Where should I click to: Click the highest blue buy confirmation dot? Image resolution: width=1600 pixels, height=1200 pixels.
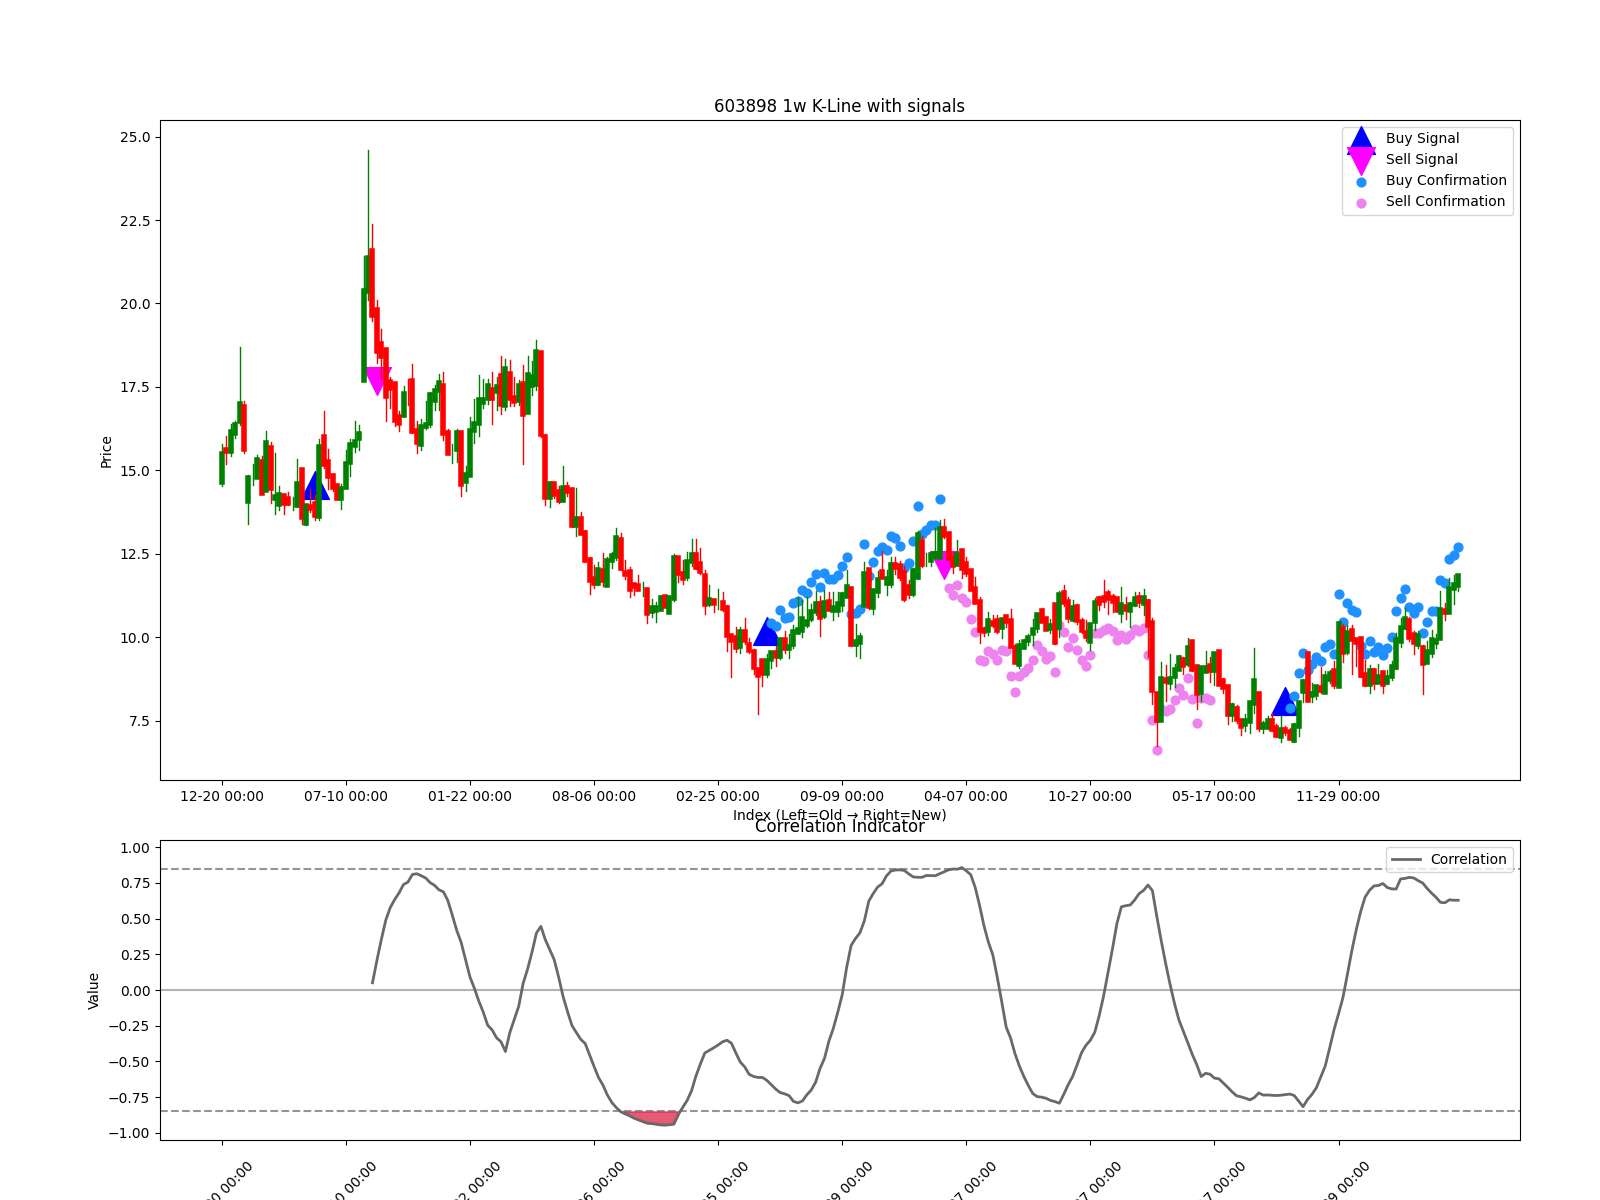(x=940, y=499)
